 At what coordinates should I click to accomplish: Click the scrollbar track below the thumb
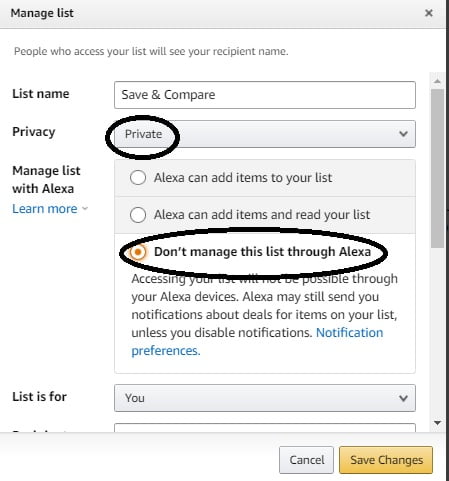coord(437,332)
